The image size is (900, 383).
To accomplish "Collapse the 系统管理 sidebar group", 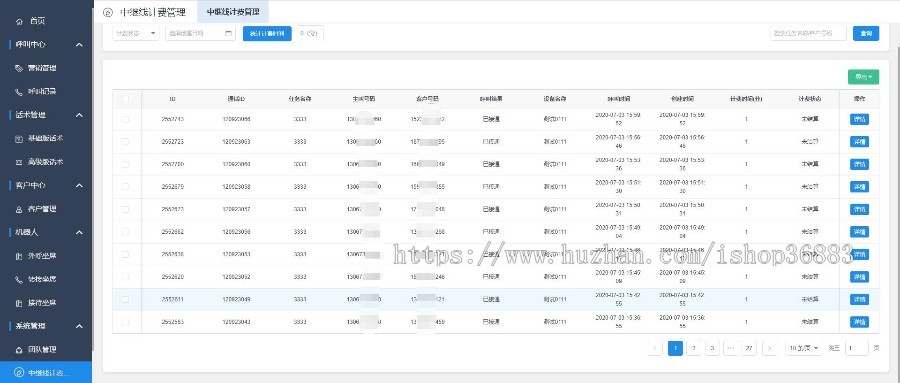I will pos(79,326).
